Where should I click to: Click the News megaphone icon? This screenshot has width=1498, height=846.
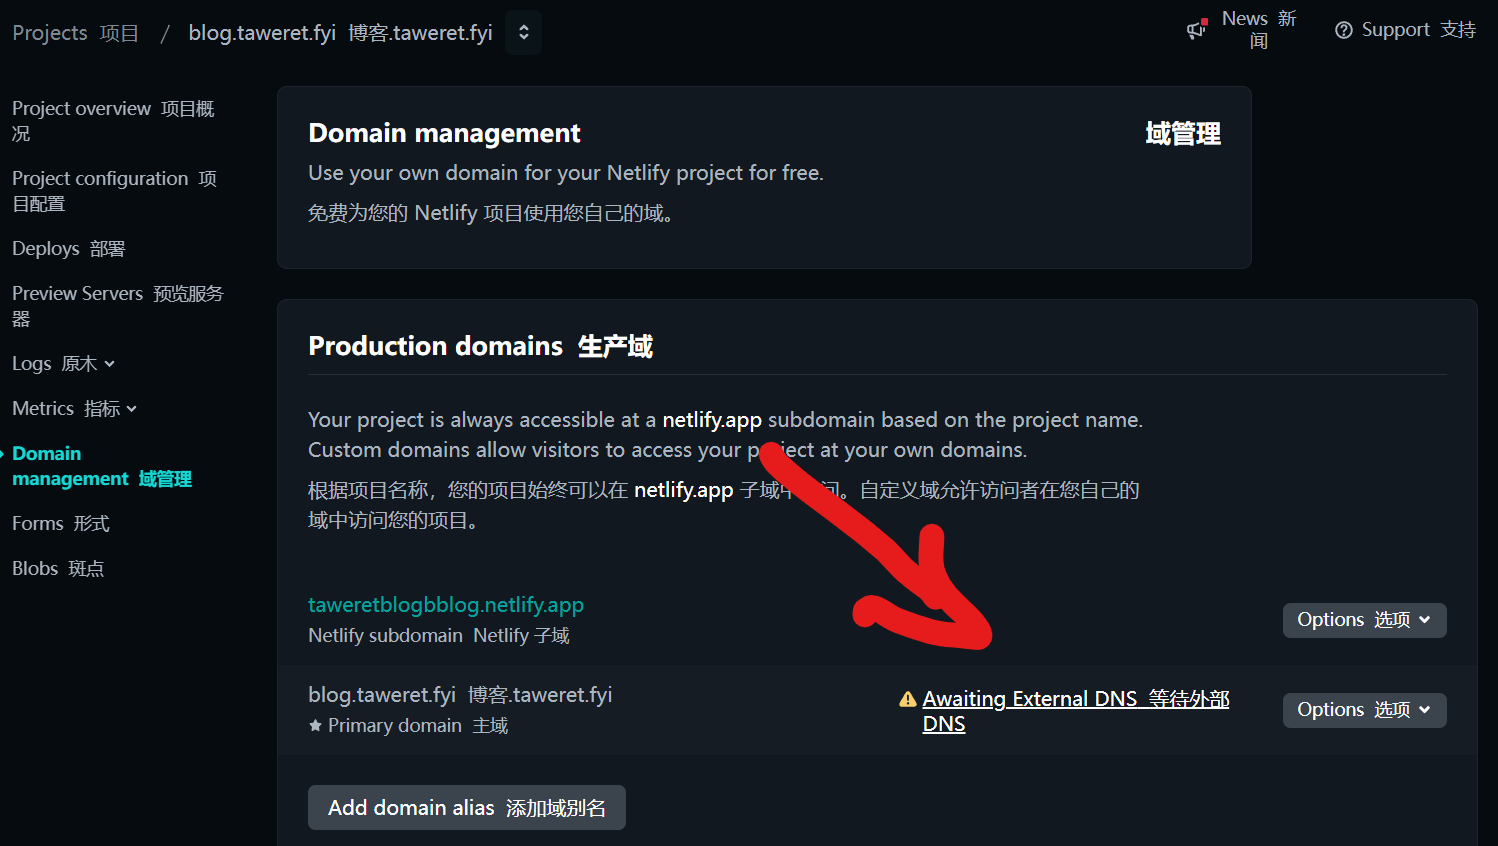pos(1197,30)
